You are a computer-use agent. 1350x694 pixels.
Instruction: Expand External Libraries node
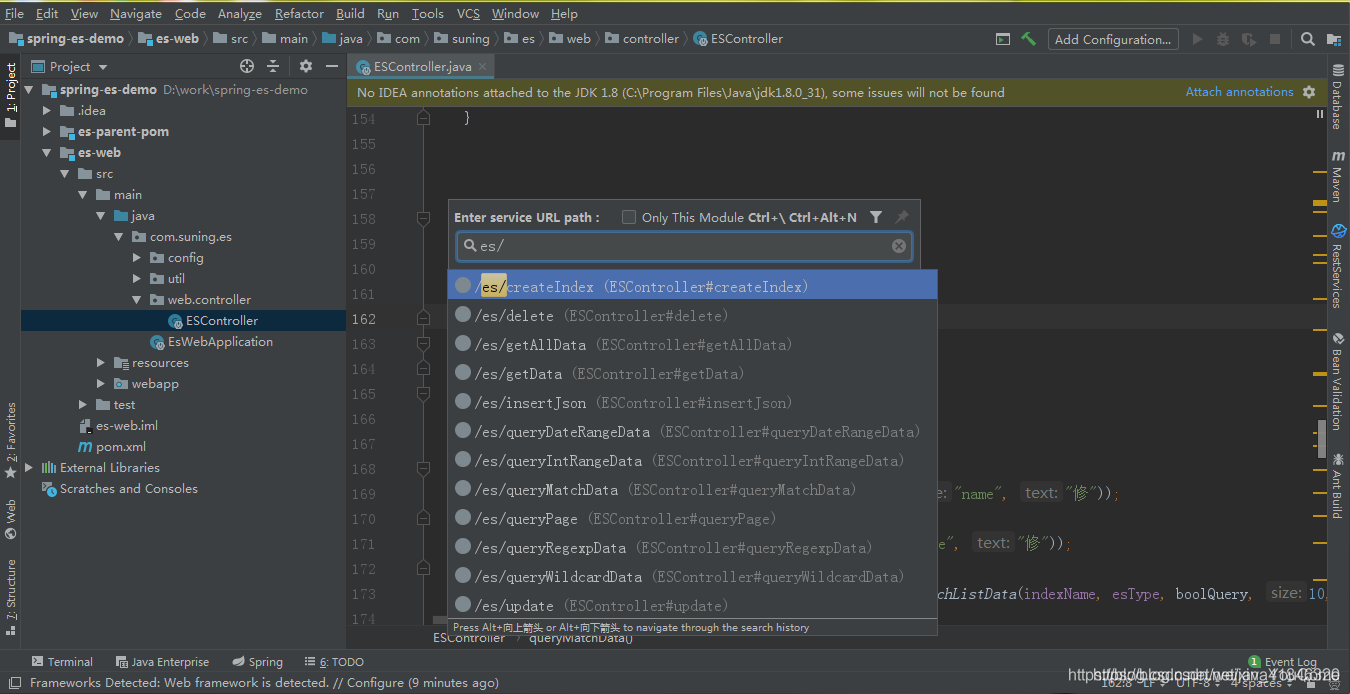coord(29,468)
